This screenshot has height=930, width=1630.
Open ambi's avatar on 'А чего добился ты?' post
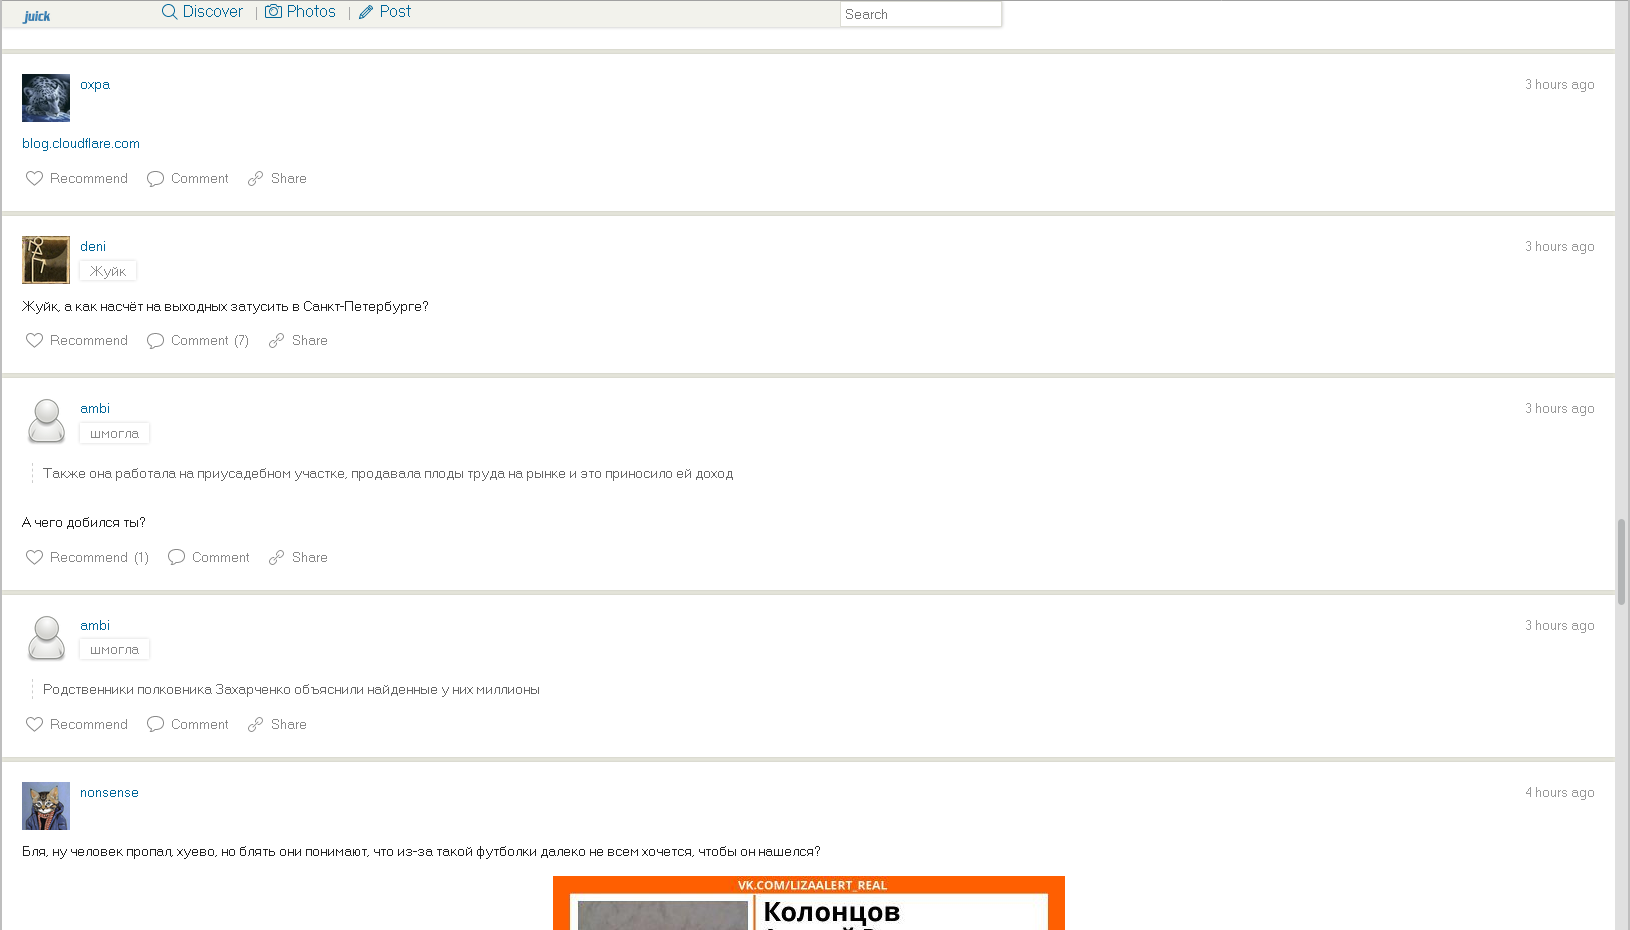[x=46, y=421]
